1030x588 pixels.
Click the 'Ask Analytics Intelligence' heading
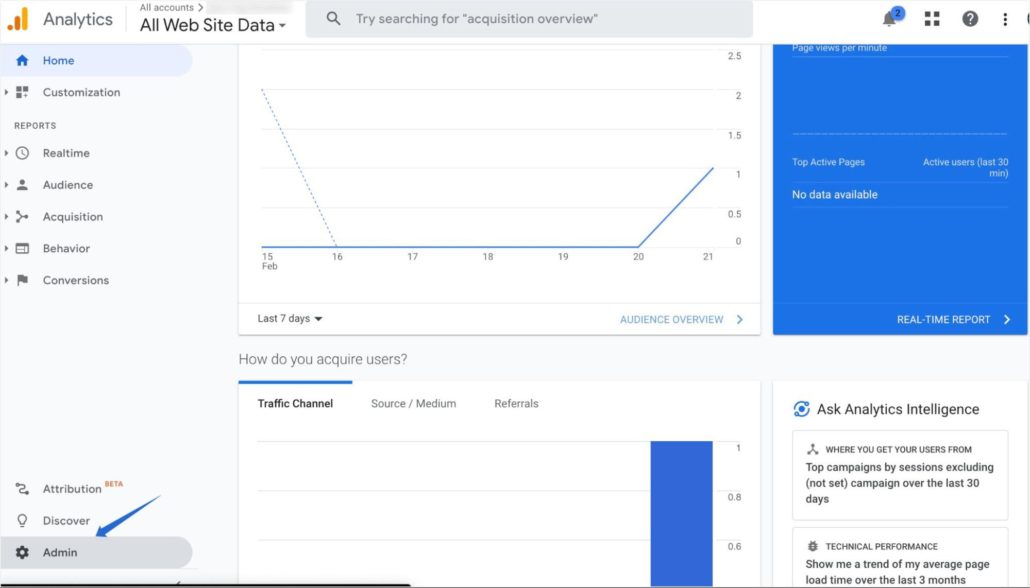click(x=898, y=409)
